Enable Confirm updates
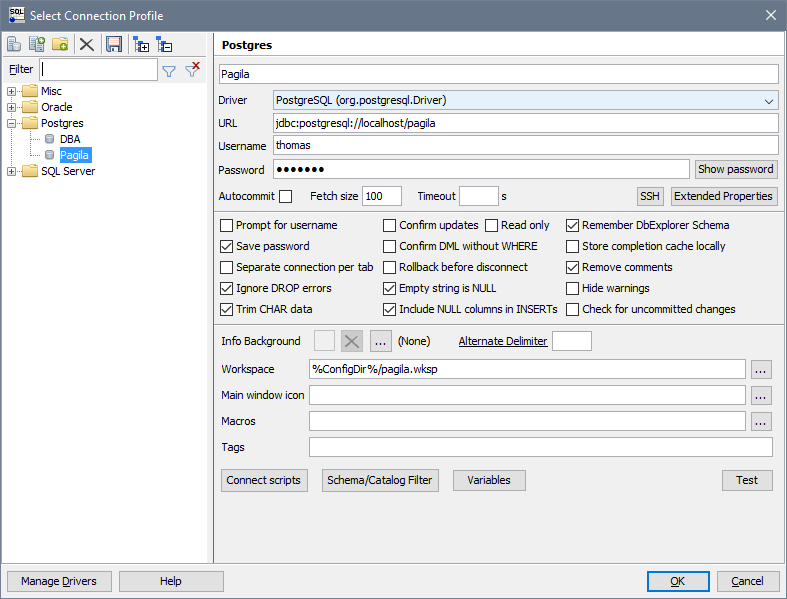This screenshot has width=787, height=599. pyautogui.click(x=389, y=225)
